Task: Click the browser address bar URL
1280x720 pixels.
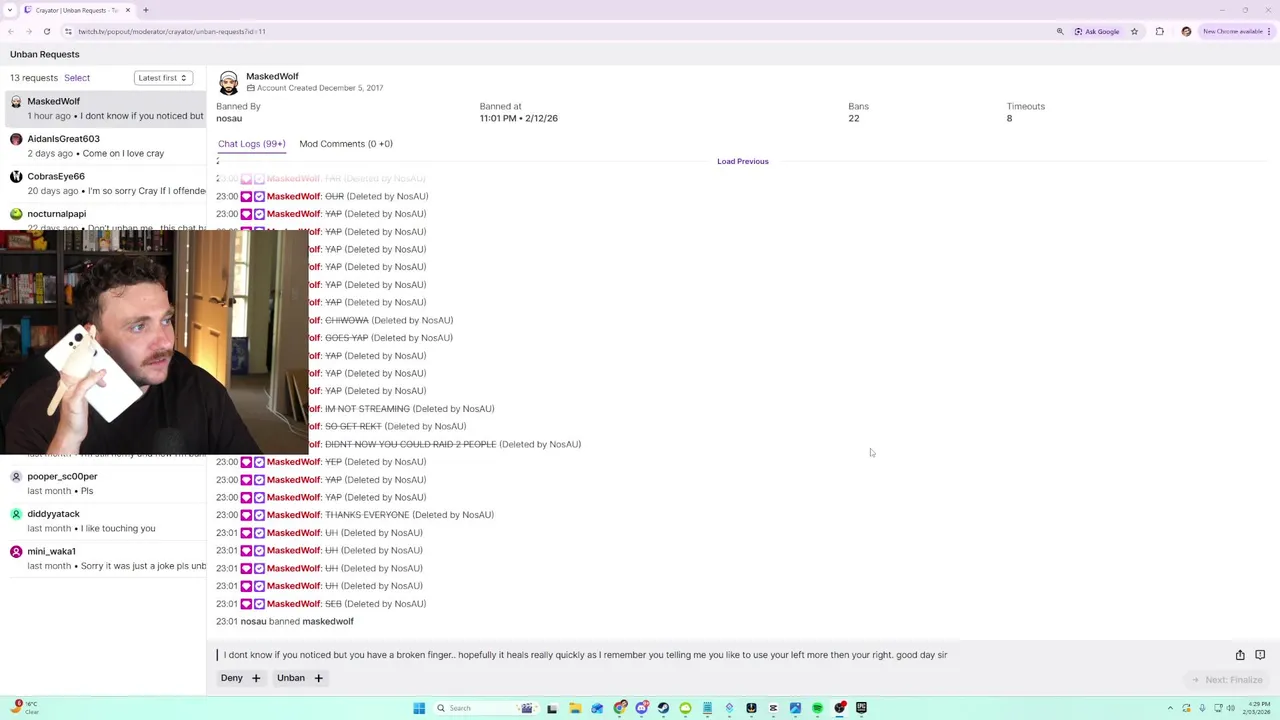Action: (x=171, y=31)
